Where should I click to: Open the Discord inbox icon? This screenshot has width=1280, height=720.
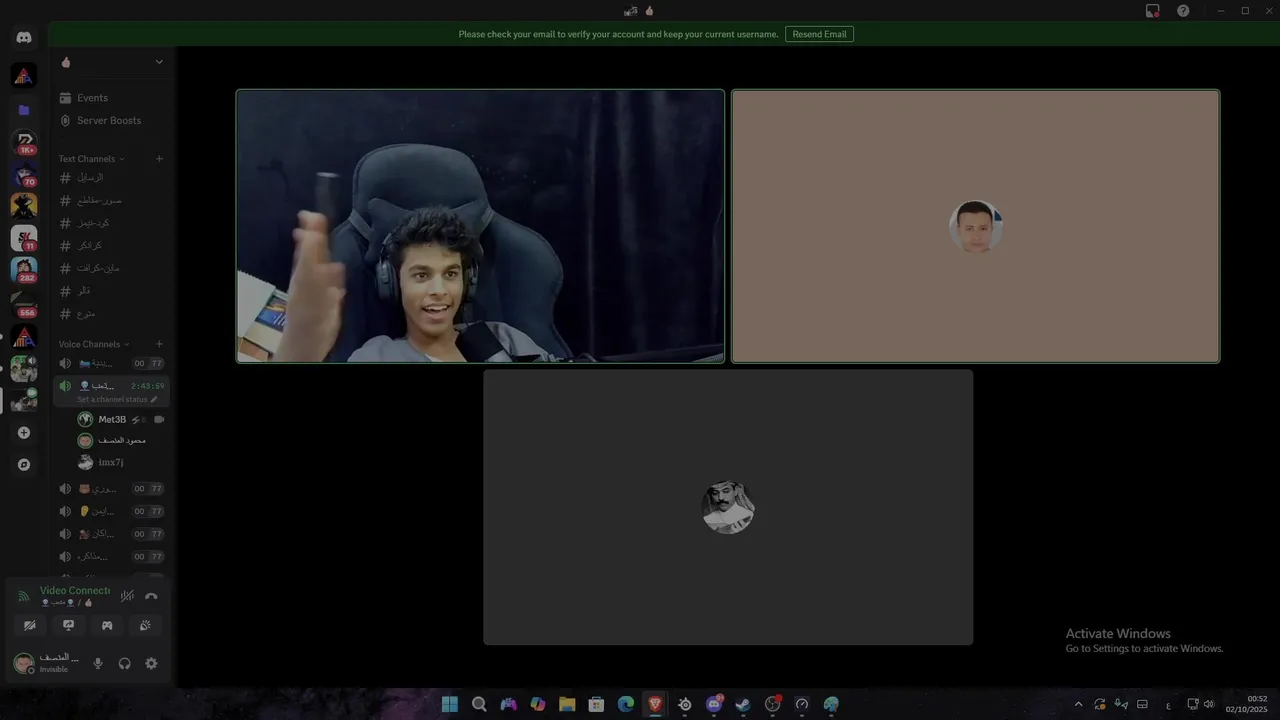click(x=1153, y=11)
